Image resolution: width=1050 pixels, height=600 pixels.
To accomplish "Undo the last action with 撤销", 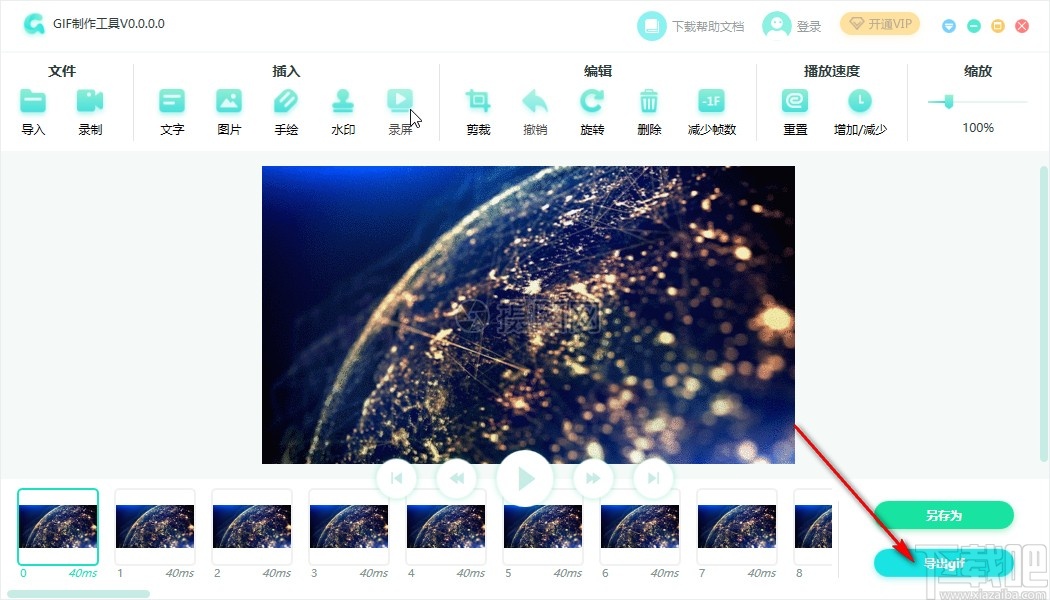I will (535, 101).
